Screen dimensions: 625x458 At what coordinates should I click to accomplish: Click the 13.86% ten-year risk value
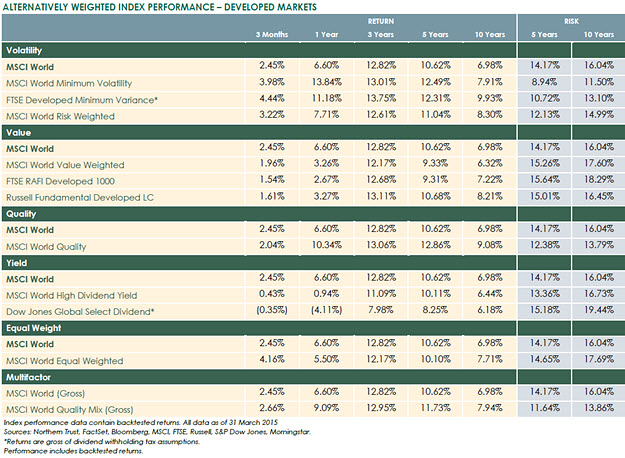pyautogui.click(x=599, y=408)
